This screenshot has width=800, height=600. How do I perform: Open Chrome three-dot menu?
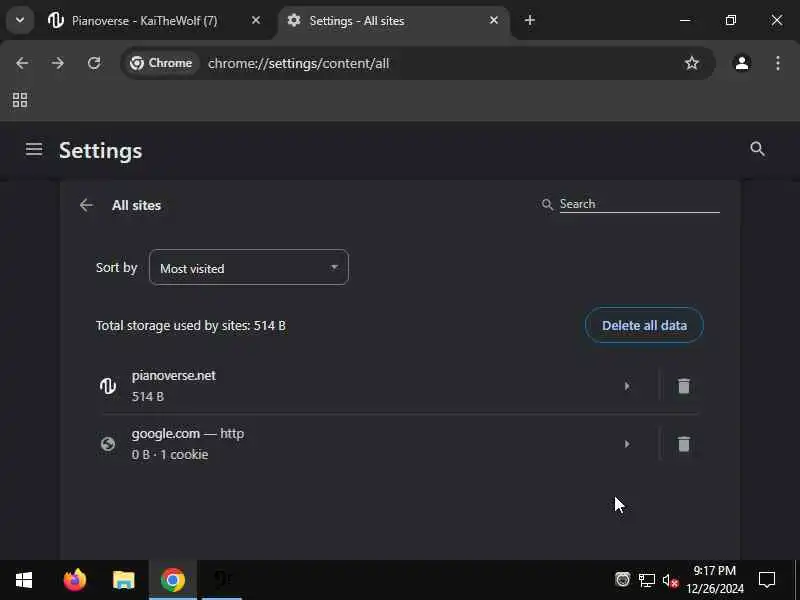coord(778,63)
